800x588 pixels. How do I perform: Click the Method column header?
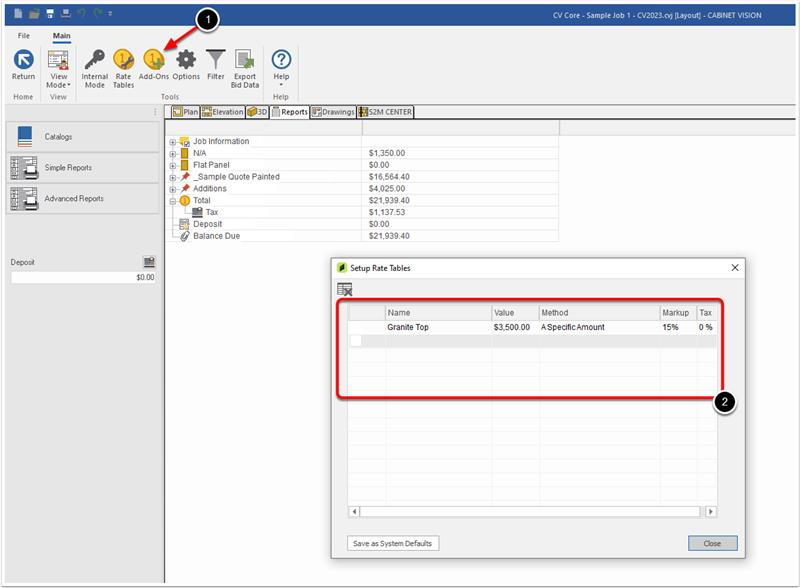point(599,312)
